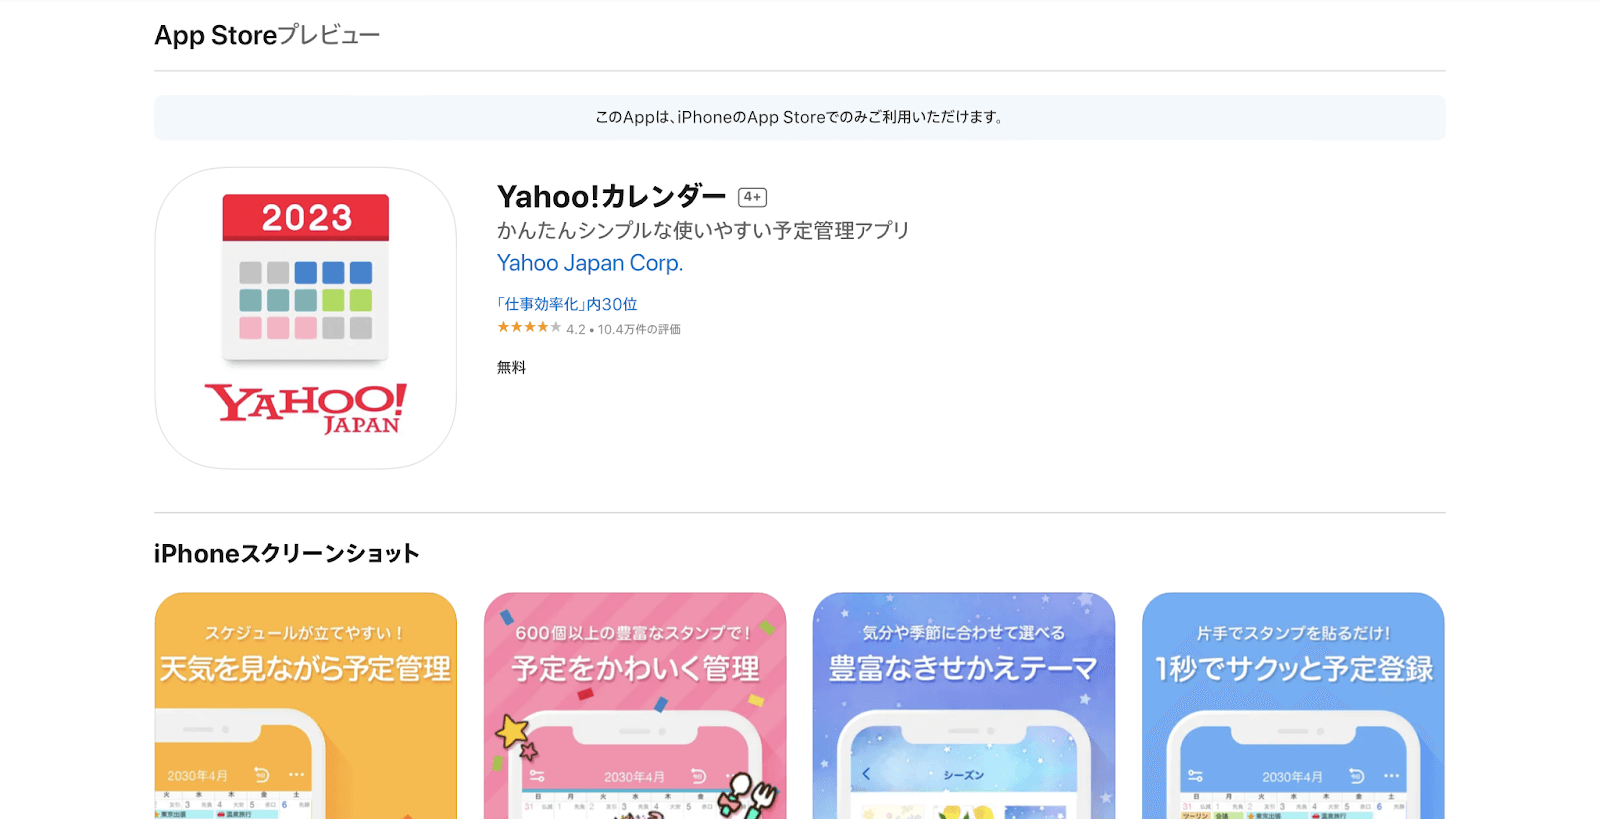Click the Yahoo! Calendar app icon

(x=306, y=318)
